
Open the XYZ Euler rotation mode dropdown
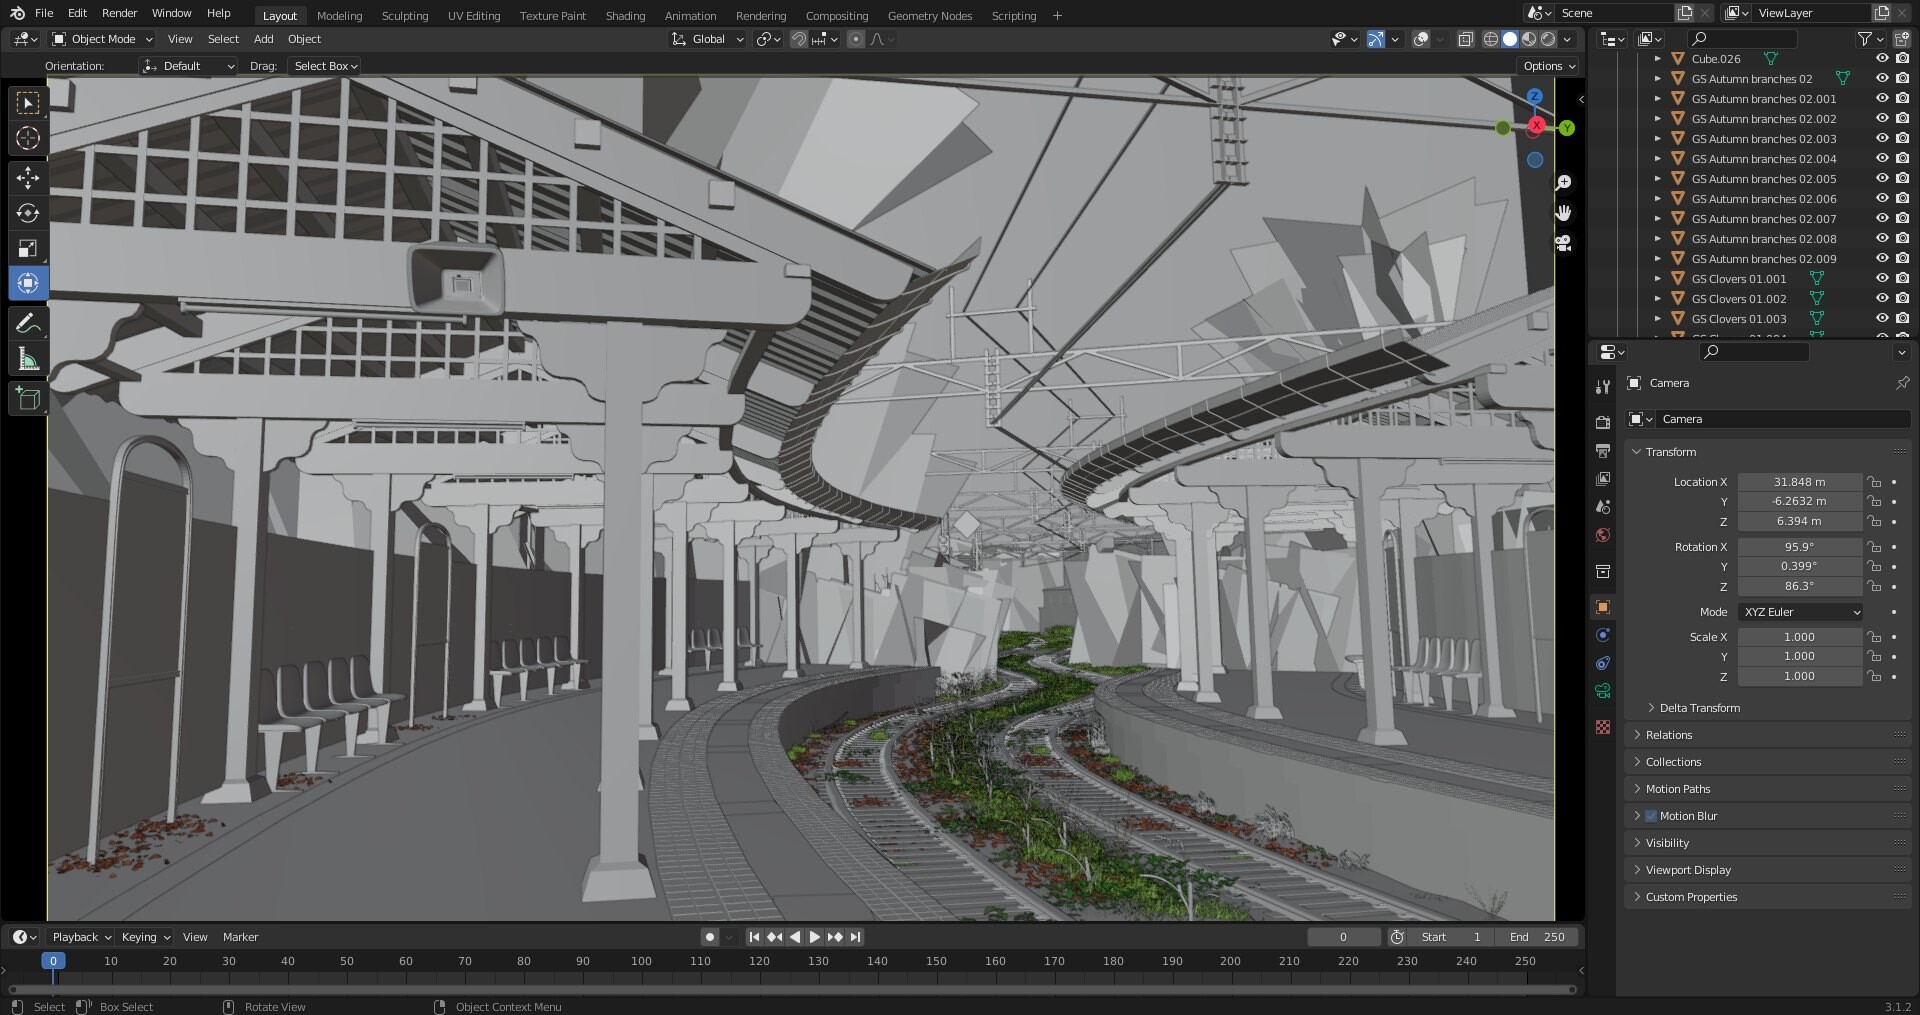(x=1800, y=612)
